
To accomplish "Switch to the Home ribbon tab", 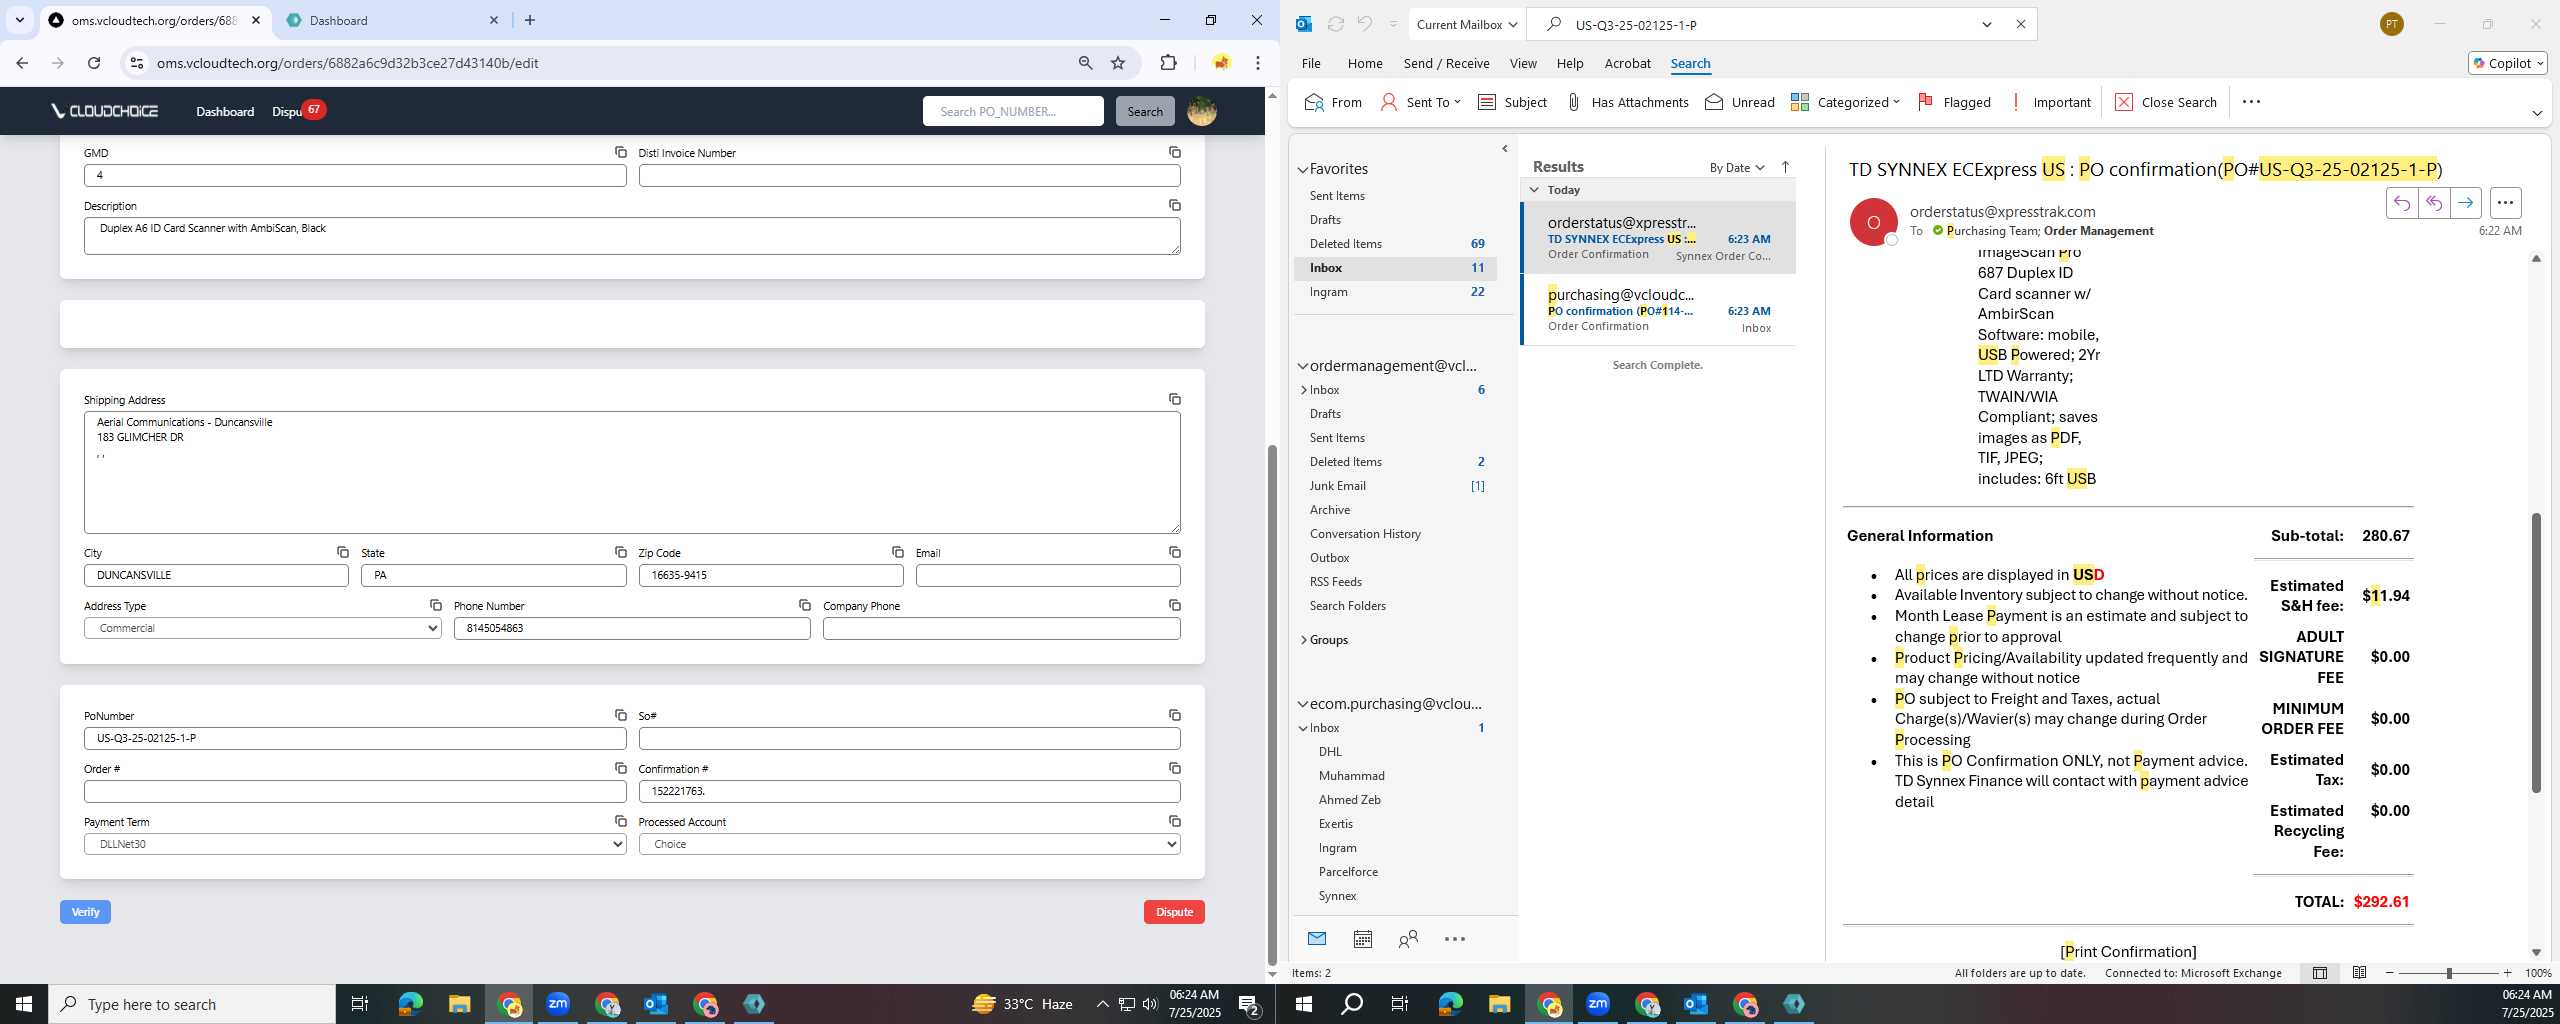I will coord(1364,63).
